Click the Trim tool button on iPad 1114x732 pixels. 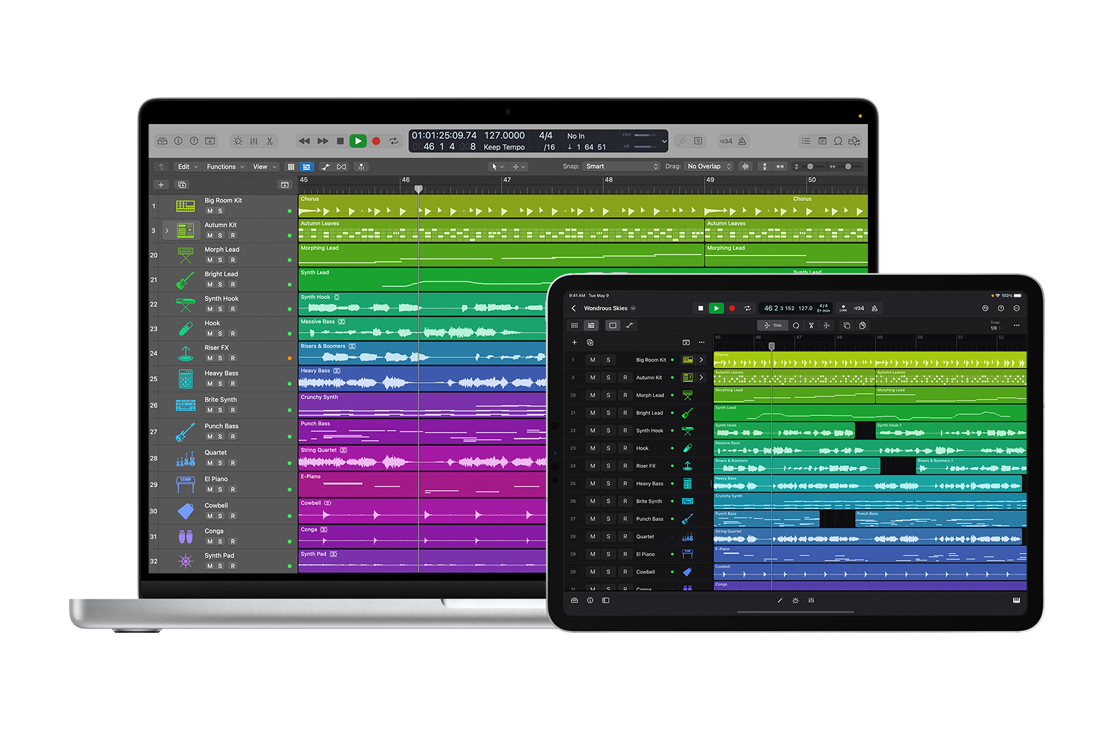[772, 325]
